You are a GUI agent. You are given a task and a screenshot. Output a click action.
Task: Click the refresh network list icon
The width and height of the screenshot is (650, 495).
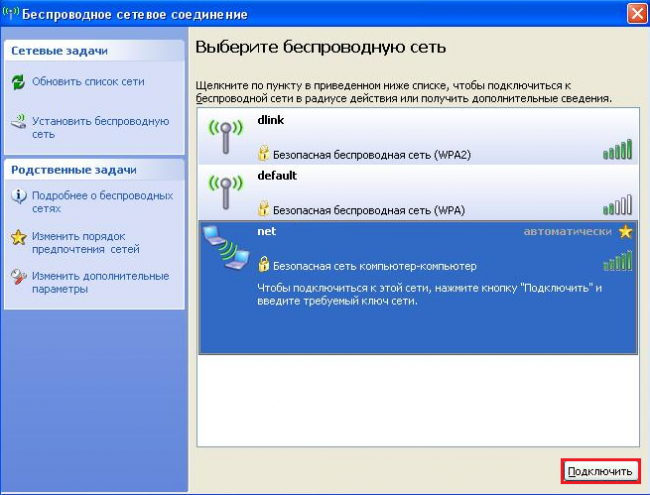coord(18,82)
